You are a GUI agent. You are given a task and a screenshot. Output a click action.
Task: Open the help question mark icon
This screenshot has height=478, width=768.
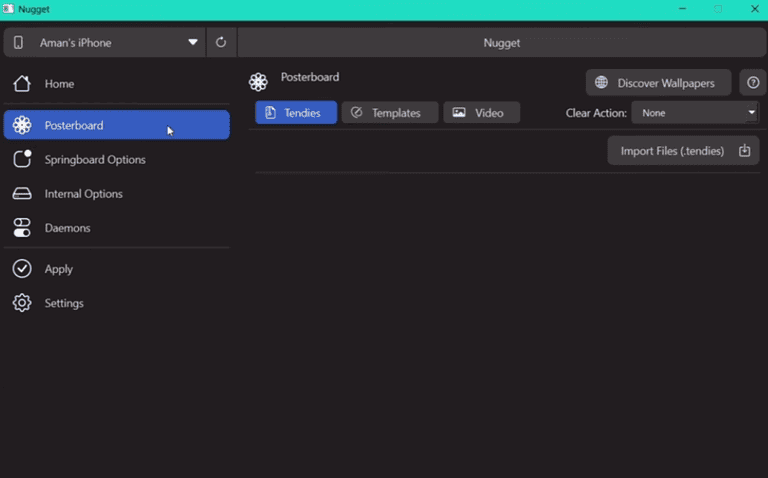click(753, 83)
